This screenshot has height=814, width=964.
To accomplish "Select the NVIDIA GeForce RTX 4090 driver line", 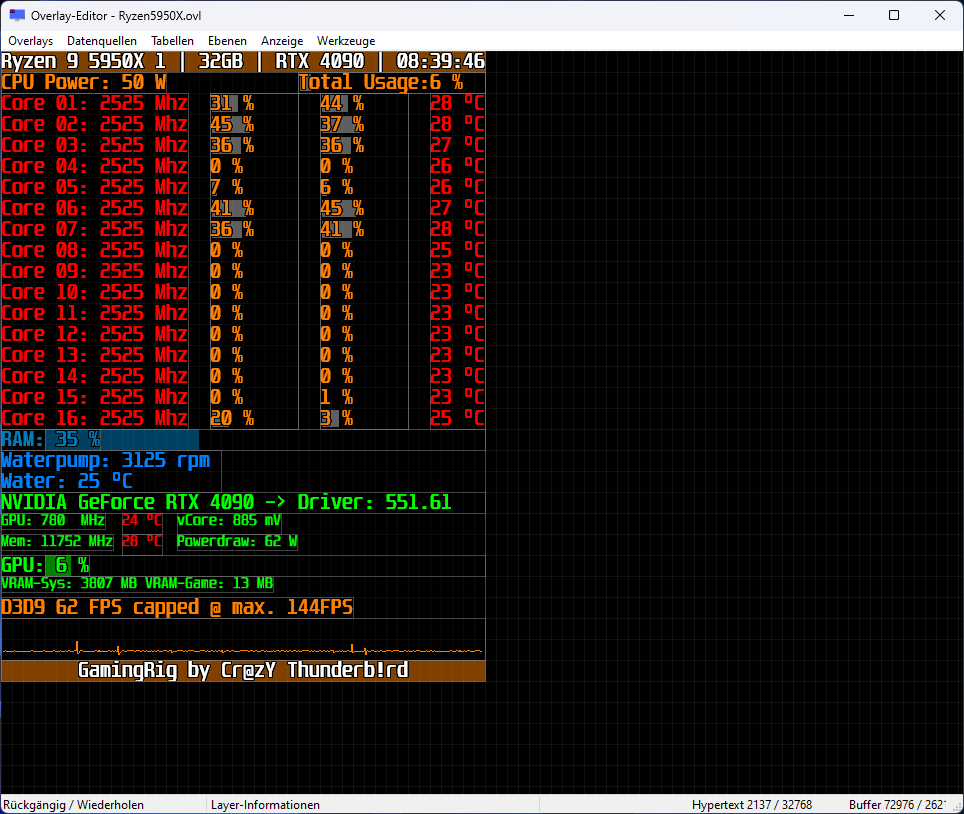I will coord(226,502).
